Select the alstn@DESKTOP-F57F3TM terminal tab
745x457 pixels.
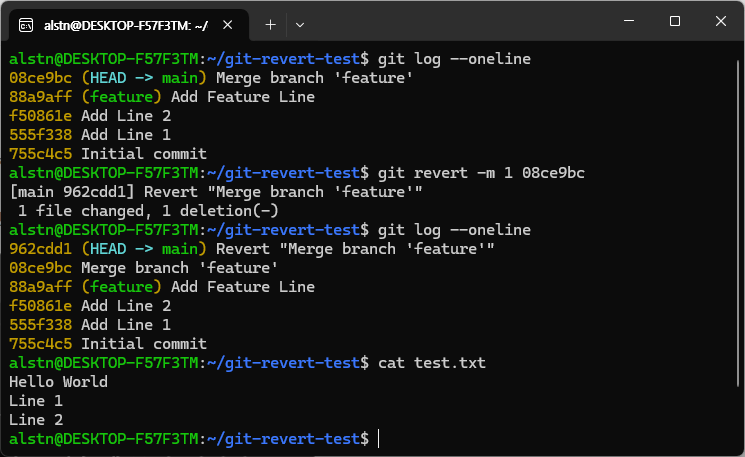[128, 25]
